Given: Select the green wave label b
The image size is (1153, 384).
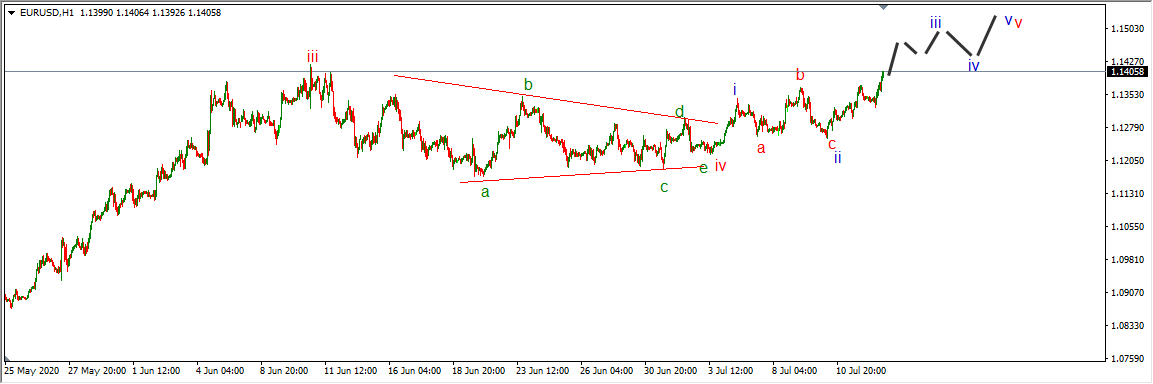Looking at the screenshot, I should pos(528,85).
